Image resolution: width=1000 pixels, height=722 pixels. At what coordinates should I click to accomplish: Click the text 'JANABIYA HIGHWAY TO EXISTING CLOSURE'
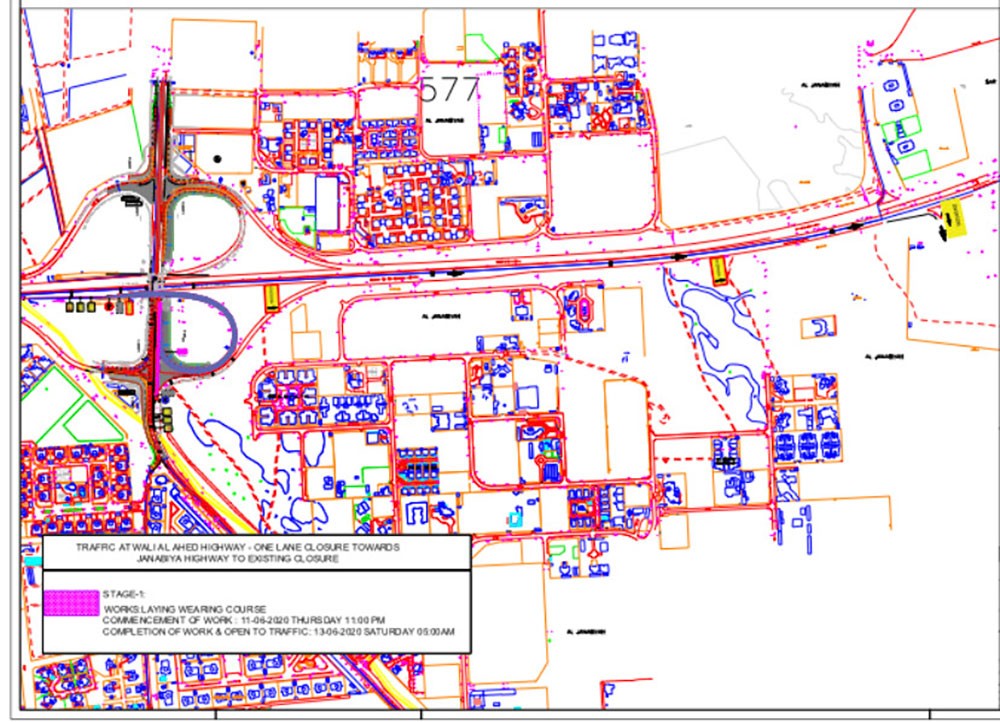point(237,559)
